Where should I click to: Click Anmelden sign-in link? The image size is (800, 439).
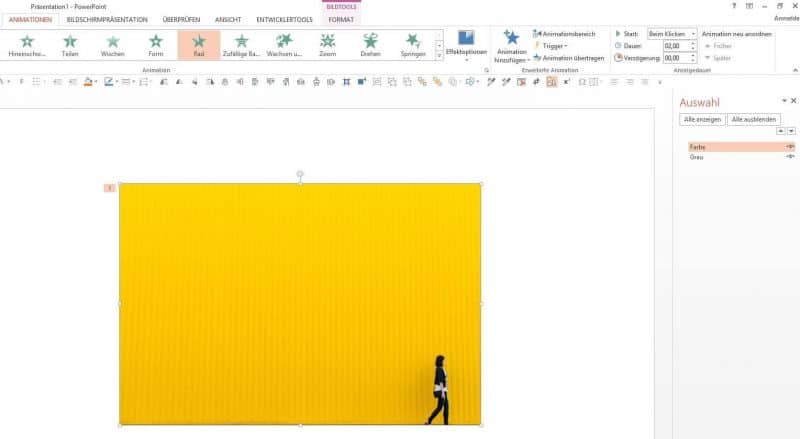point(787,18)
